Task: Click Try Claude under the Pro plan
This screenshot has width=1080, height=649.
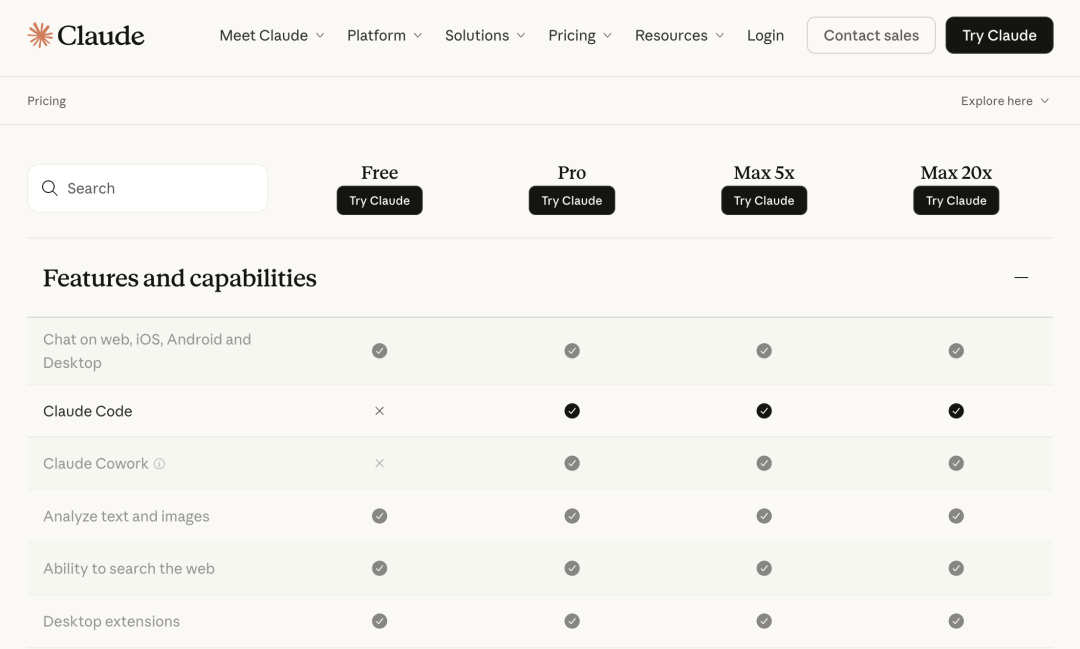Action: point(572,200)
